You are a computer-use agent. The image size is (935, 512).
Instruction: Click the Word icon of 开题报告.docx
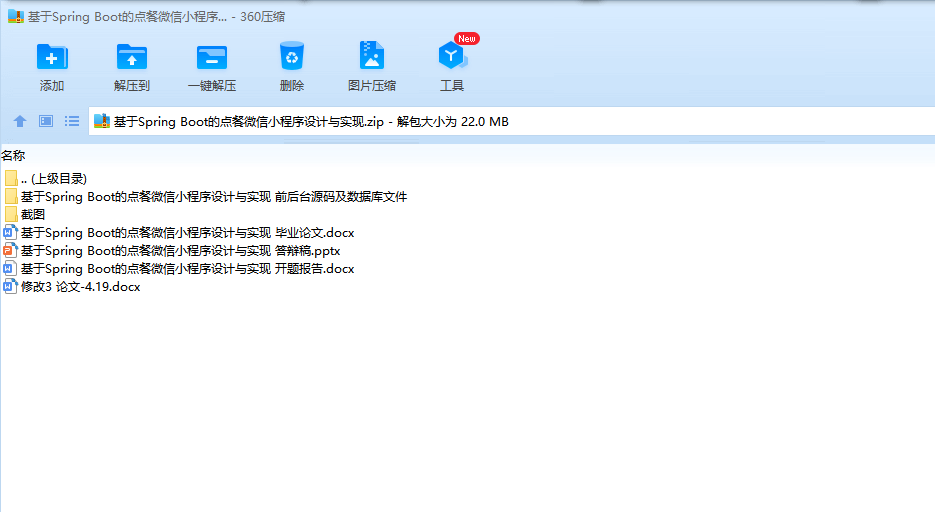pos(10,269)
